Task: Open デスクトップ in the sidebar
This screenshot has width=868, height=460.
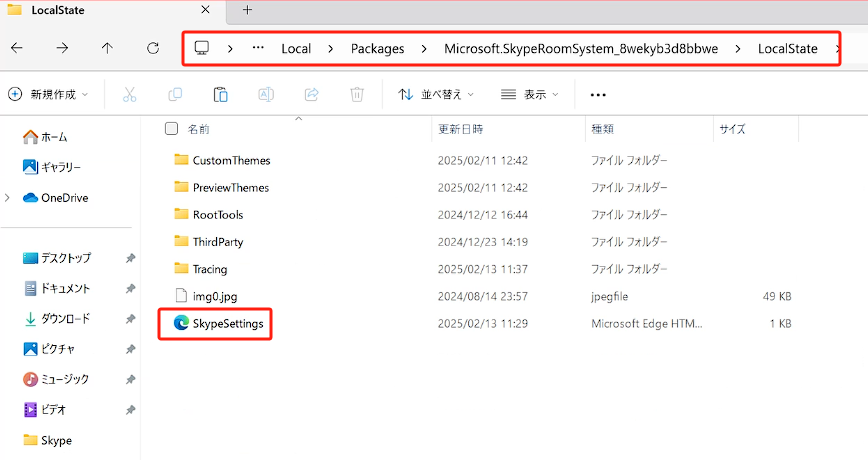Action: pos(57,258)
